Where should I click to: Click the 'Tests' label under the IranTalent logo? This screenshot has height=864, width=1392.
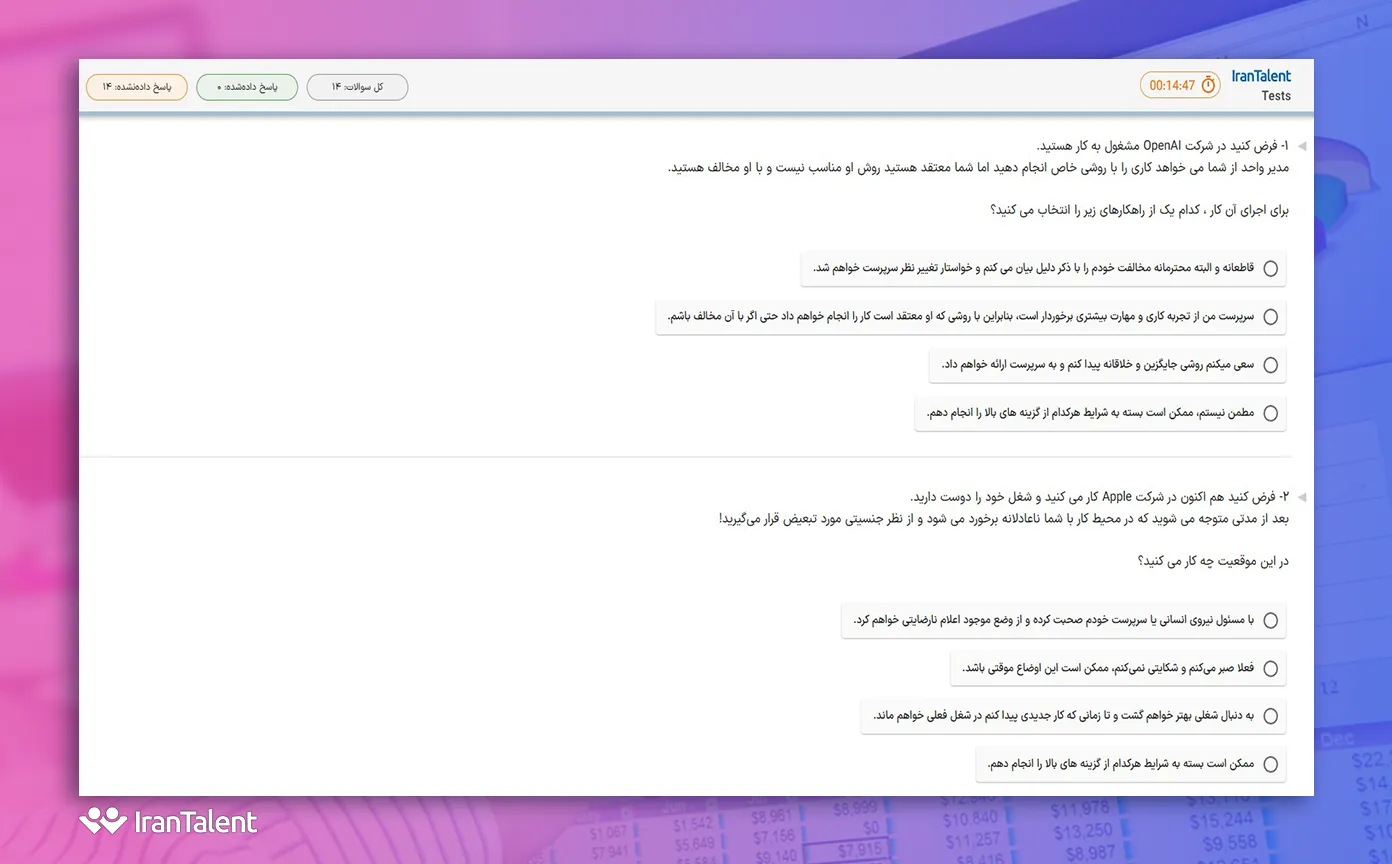(1276, 96)
